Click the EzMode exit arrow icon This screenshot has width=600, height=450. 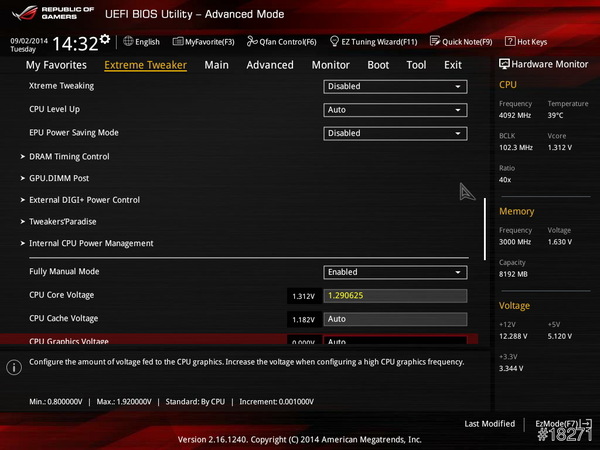coord(586,424)
